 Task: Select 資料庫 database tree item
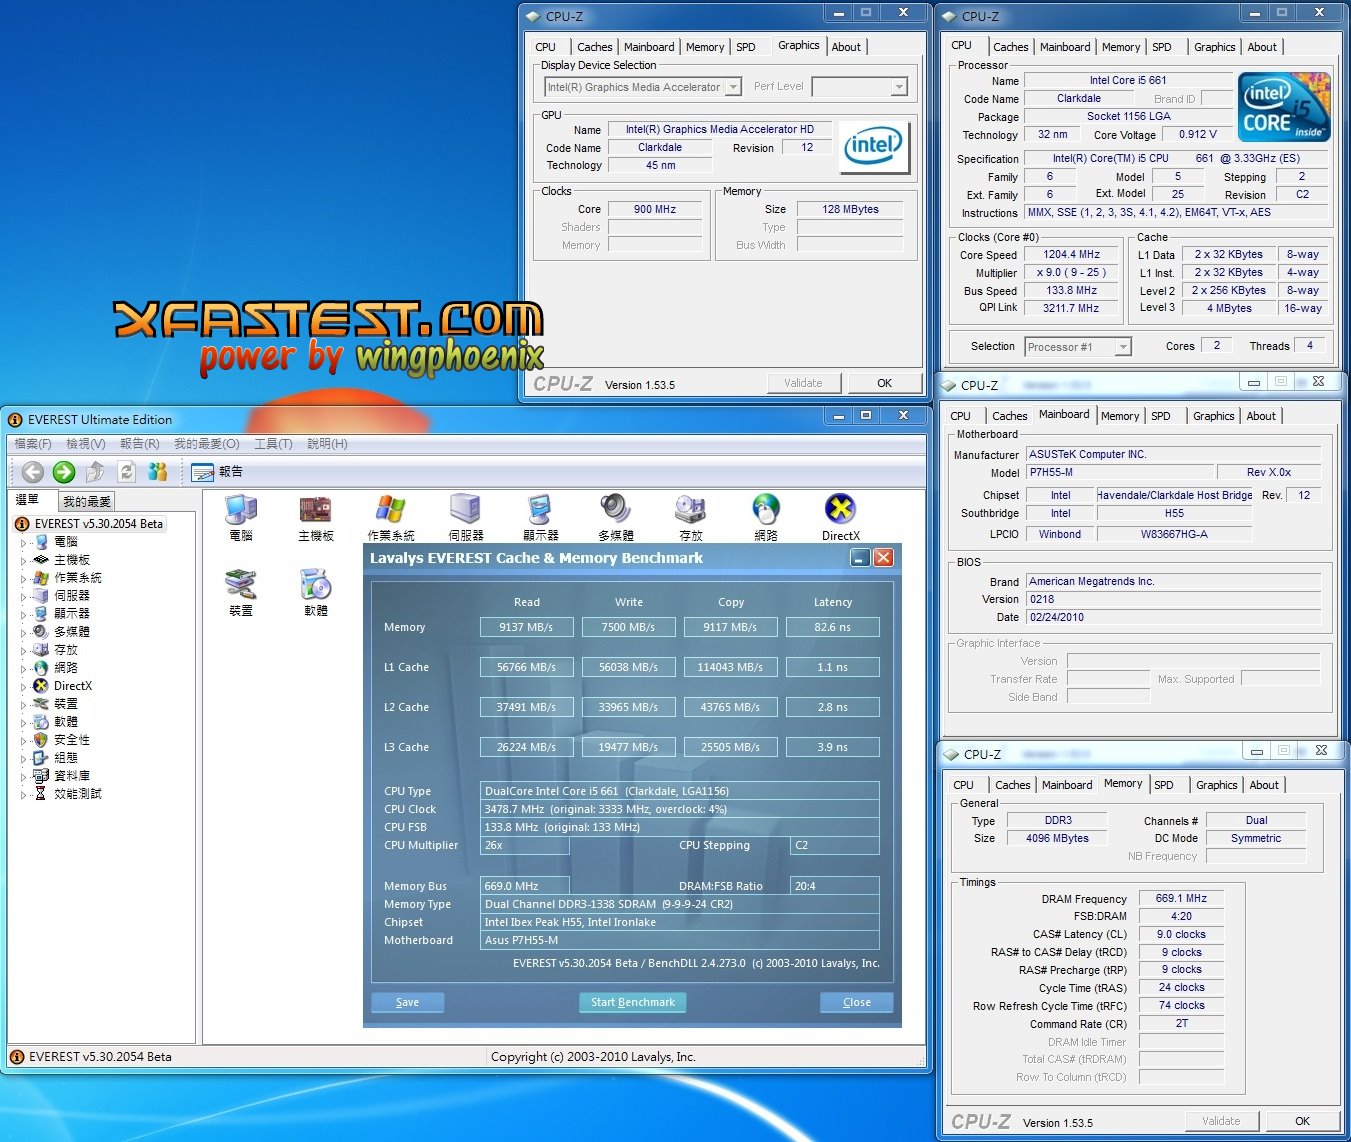(x=71, y=776)
